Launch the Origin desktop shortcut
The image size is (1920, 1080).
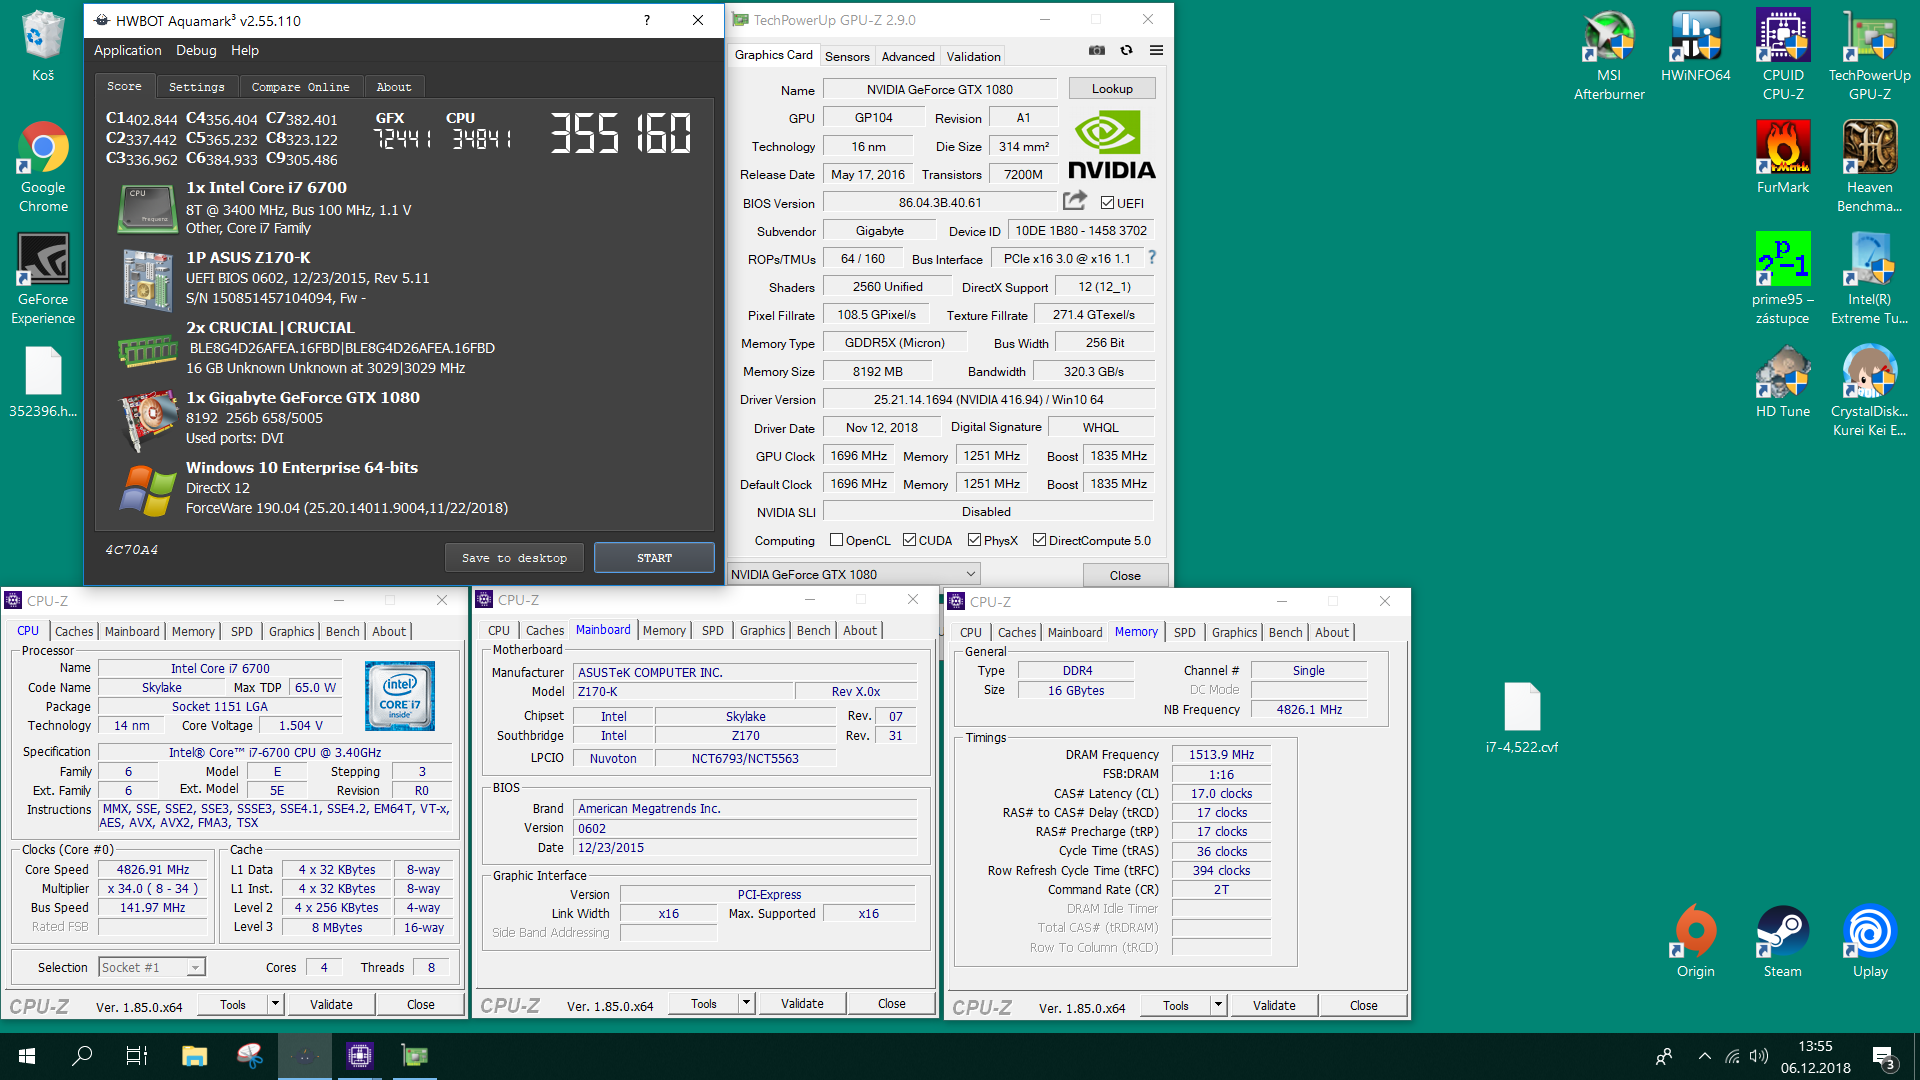[1696, 941]
